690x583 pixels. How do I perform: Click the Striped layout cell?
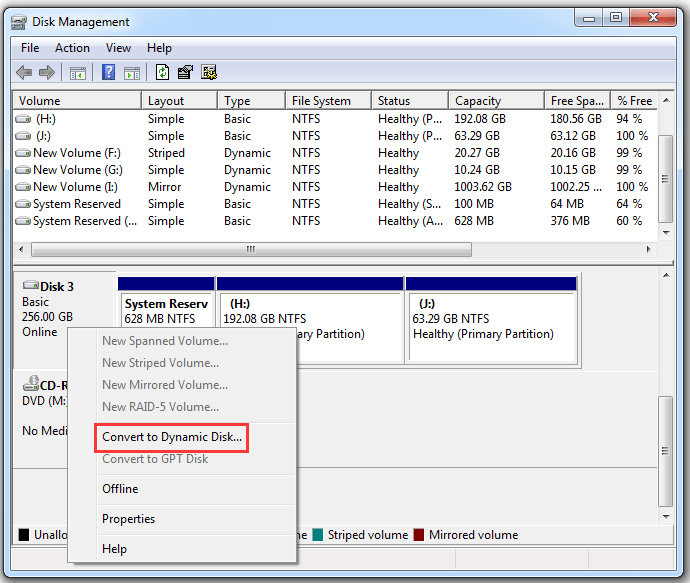pyautogui.click(x=166, y=153)
